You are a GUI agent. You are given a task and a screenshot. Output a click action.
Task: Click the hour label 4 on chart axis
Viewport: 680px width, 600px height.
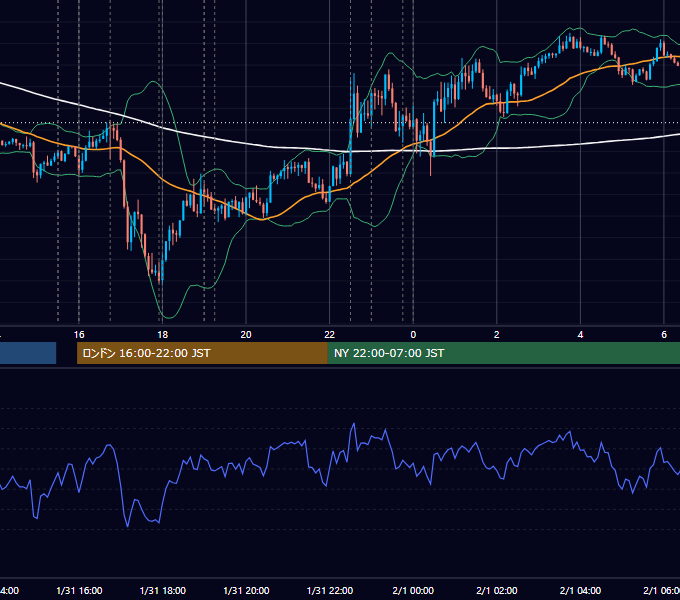pyautogui.click(x=580, y=335)
